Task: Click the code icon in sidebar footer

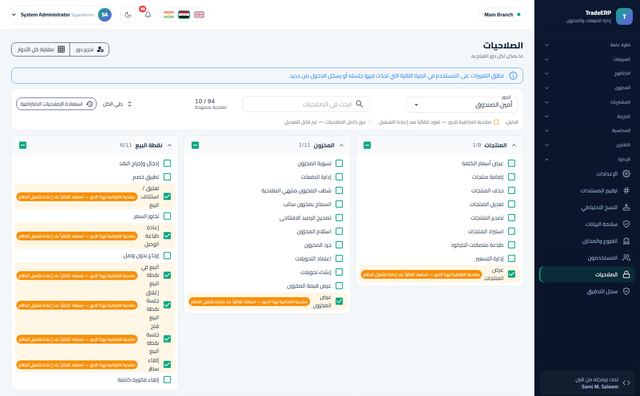Action: coord(626,383)
